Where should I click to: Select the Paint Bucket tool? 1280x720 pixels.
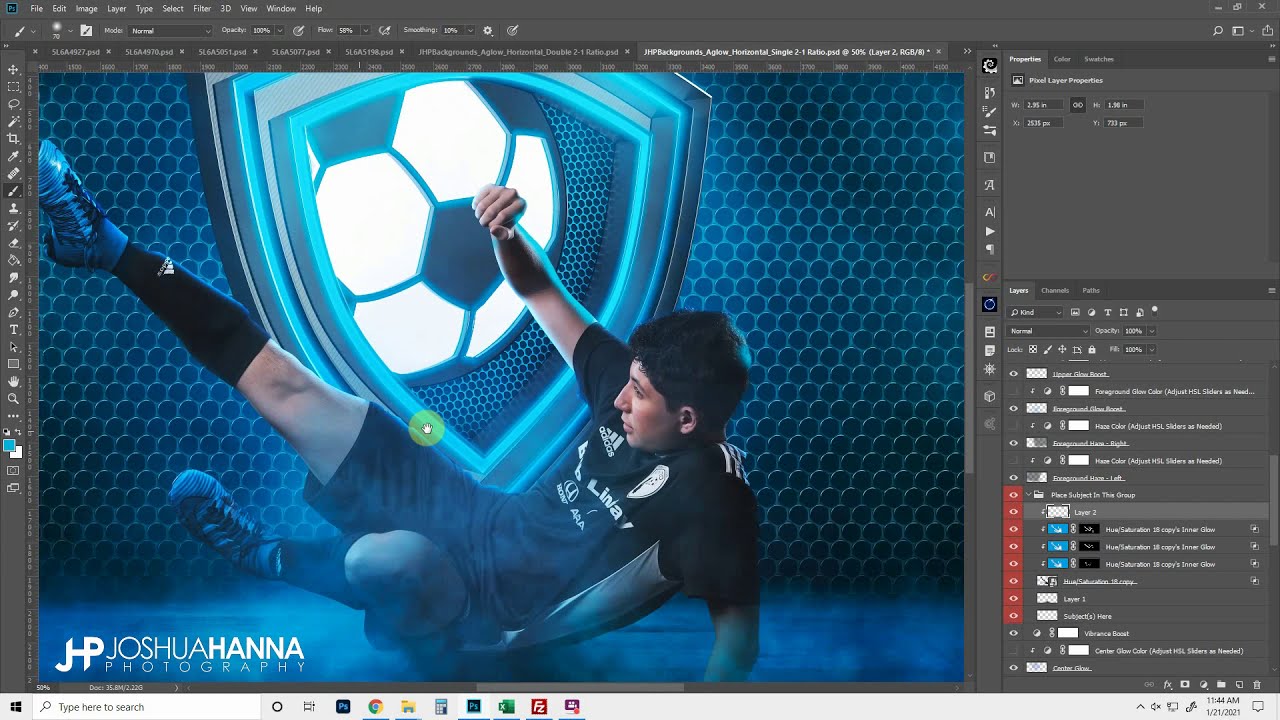pos(14,260)
